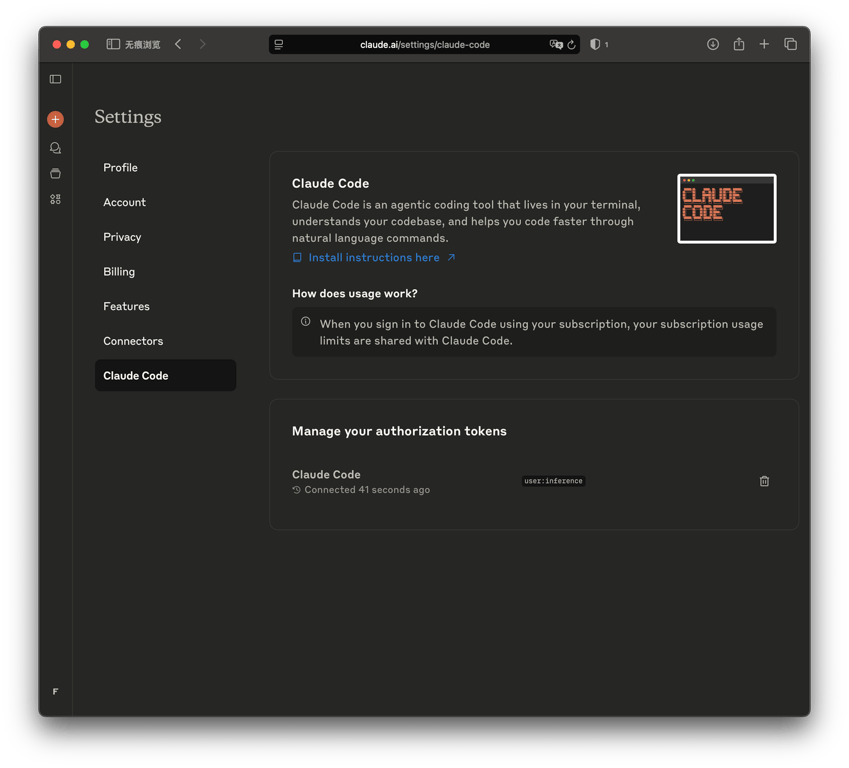
Task: Click the 'Manage your authorization tokens' heading
Action: [399, 431]
